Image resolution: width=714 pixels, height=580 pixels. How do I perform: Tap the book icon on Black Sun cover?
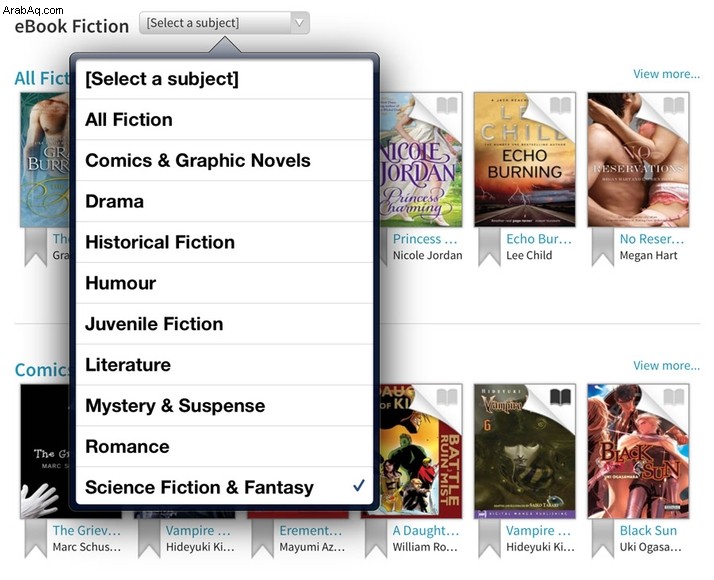click(x=673, y=397)
